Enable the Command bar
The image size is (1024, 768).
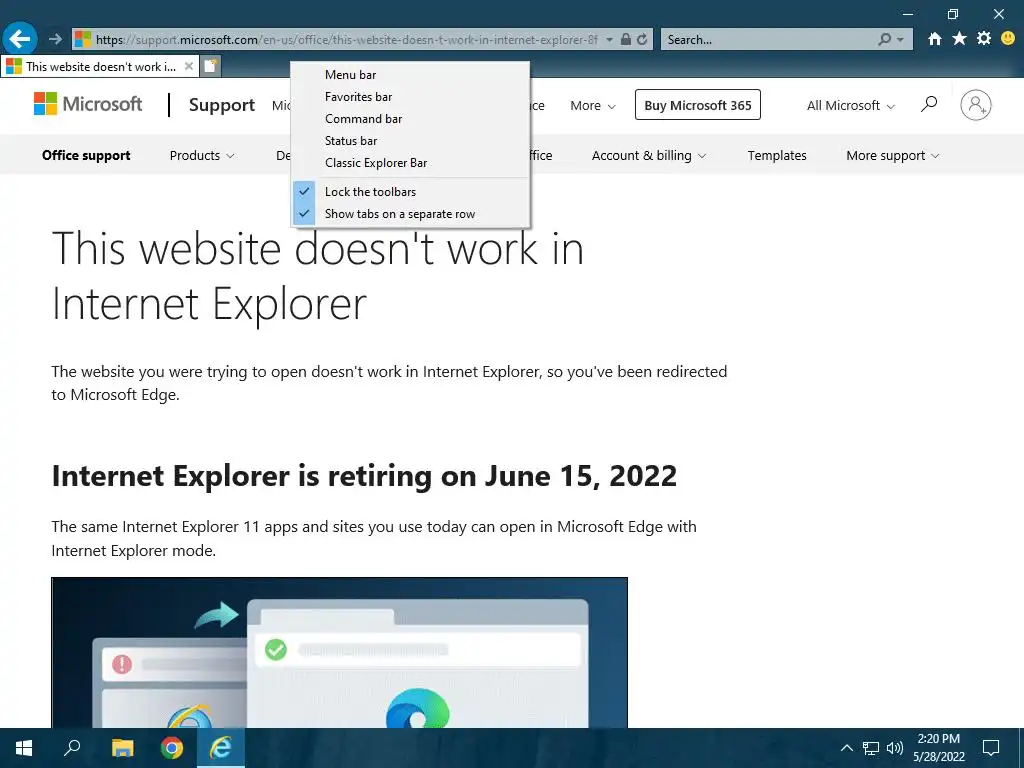410,119
